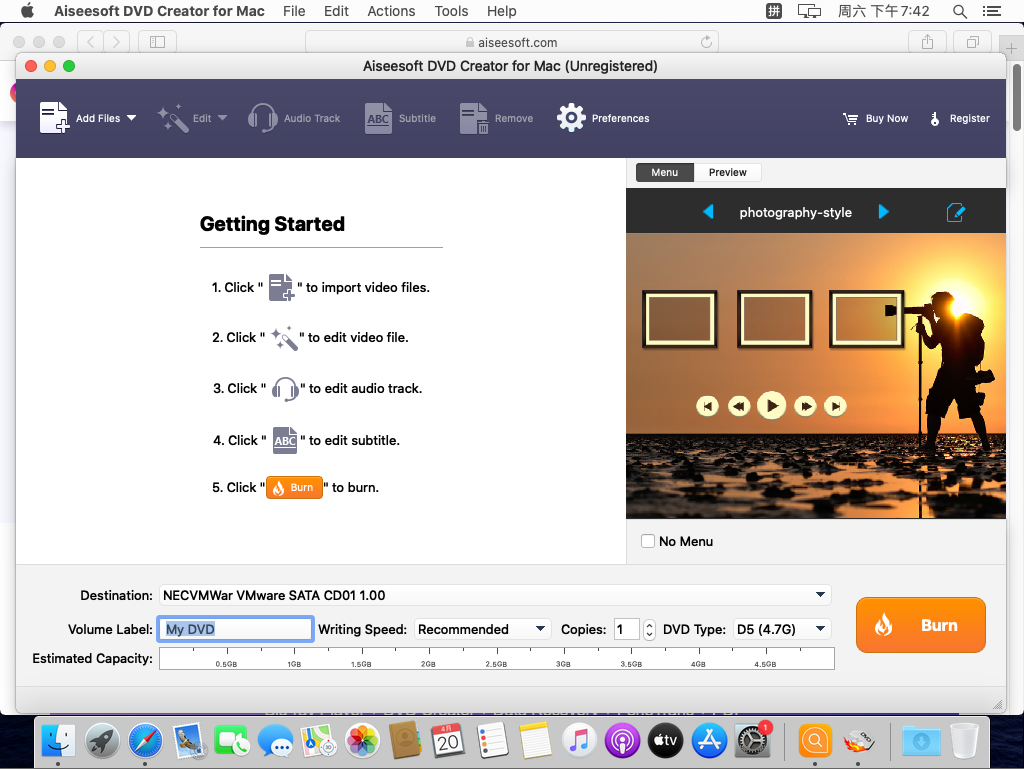Open Preferences gear icon
The width and height of the screenshot is (1024, 769).
tap(571, 118)
